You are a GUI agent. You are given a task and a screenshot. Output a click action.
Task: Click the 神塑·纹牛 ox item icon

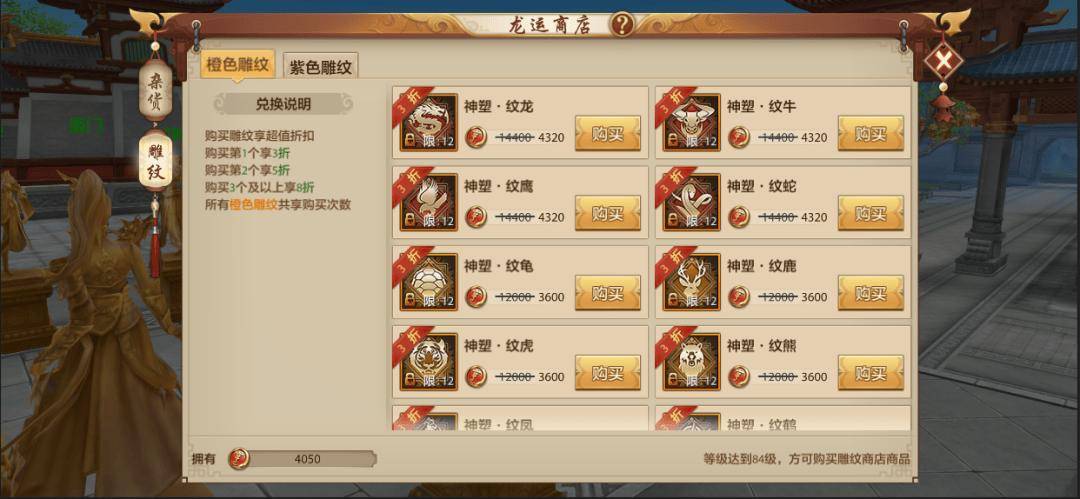[692, 122]
